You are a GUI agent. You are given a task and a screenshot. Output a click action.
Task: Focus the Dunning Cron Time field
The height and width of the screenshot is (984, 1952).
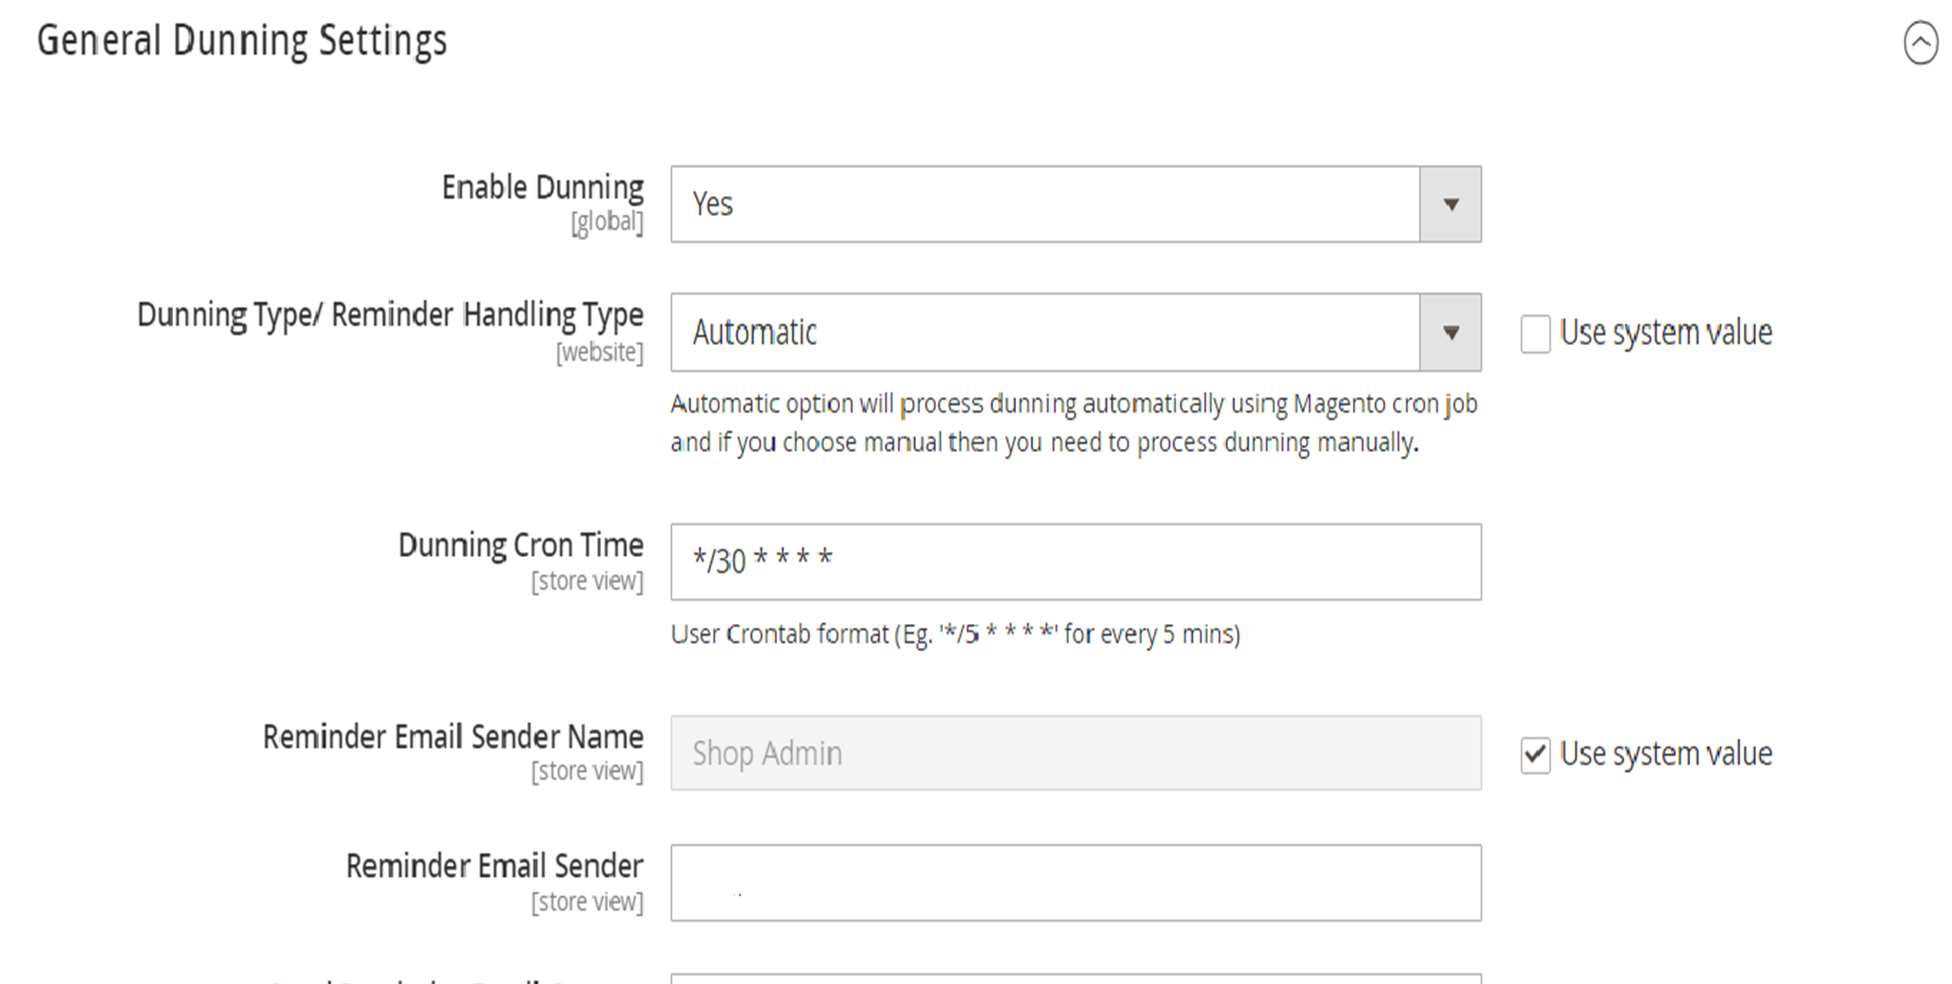(x=1075, y=562)
